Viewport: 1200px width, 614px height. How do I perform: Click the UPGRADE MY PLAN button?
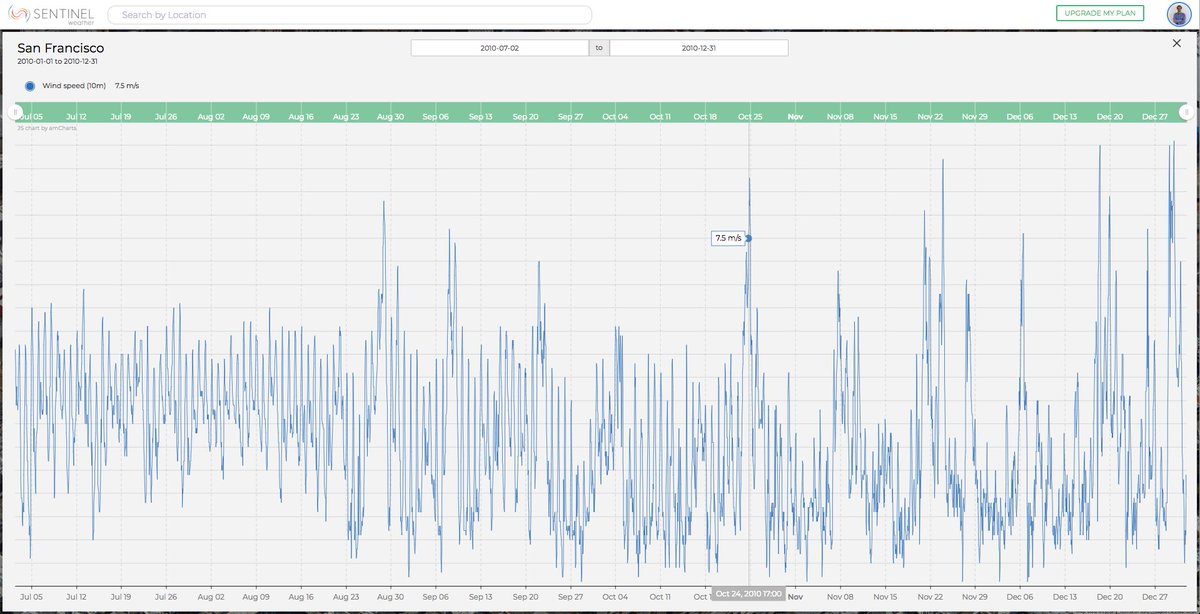[1101, 14]
